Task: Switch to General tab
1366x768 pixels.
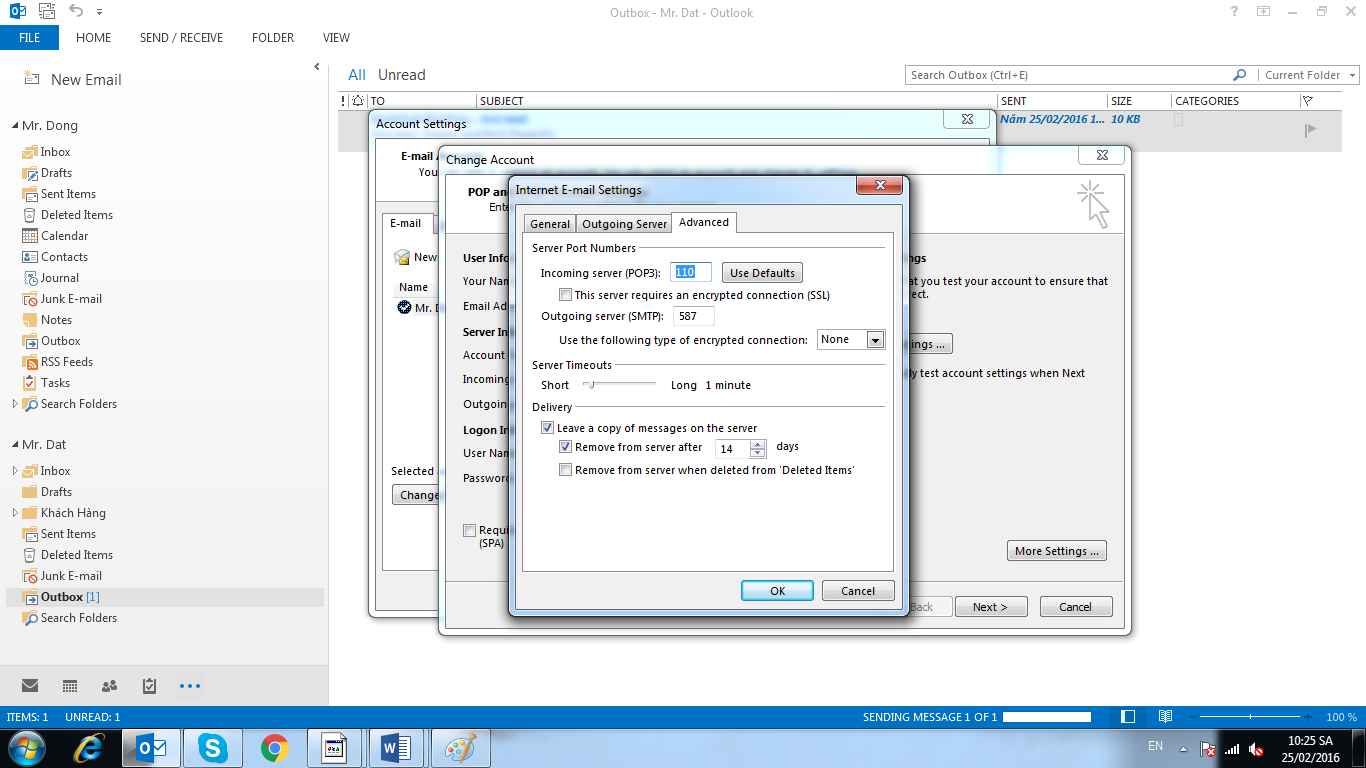Action: pyautogui.click(x=550, y=224)
